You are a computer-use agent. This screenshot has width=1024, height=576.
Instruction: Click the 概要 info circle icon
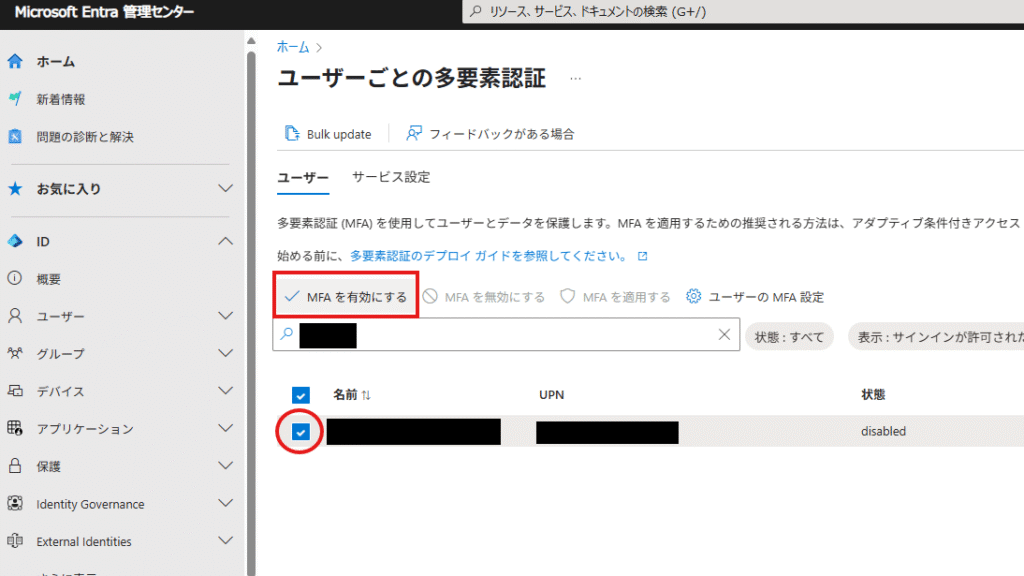(15, 278)
